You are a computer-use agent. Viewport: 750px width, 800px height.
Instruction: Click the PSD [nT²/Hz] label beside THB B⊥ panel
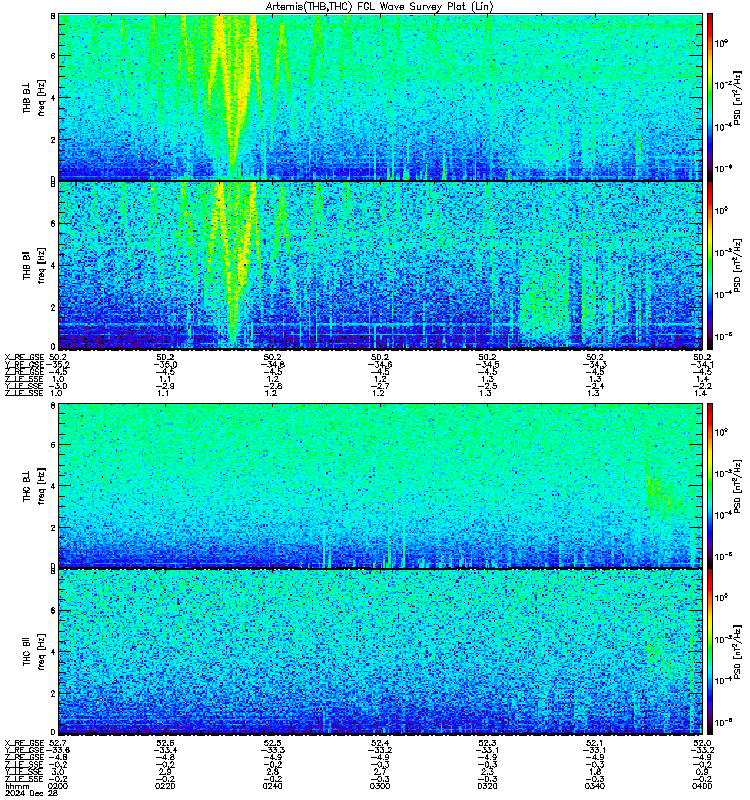pos(737,98)
